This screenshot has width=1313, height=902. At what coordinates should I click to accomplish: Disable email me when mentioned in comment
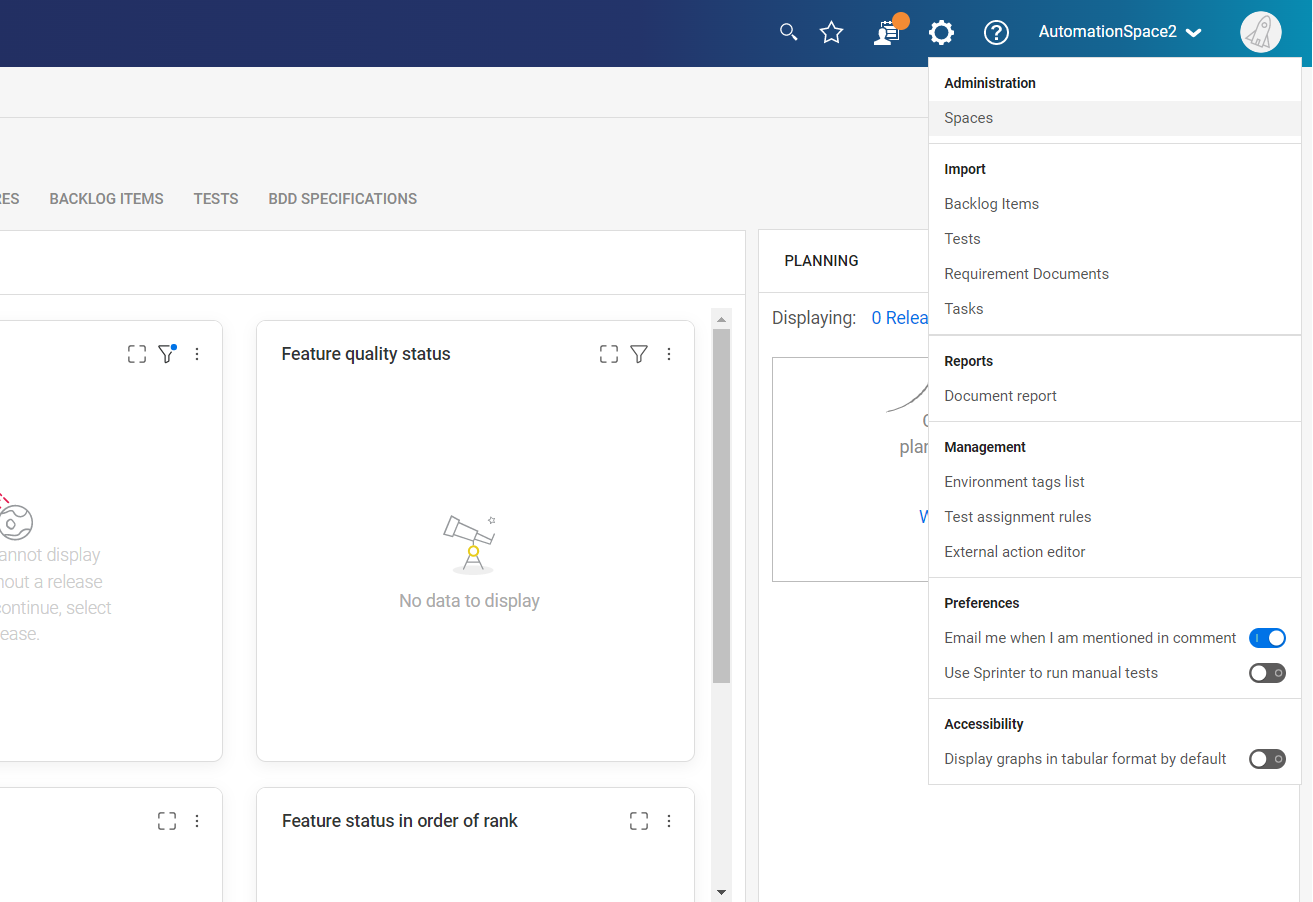1266,638
